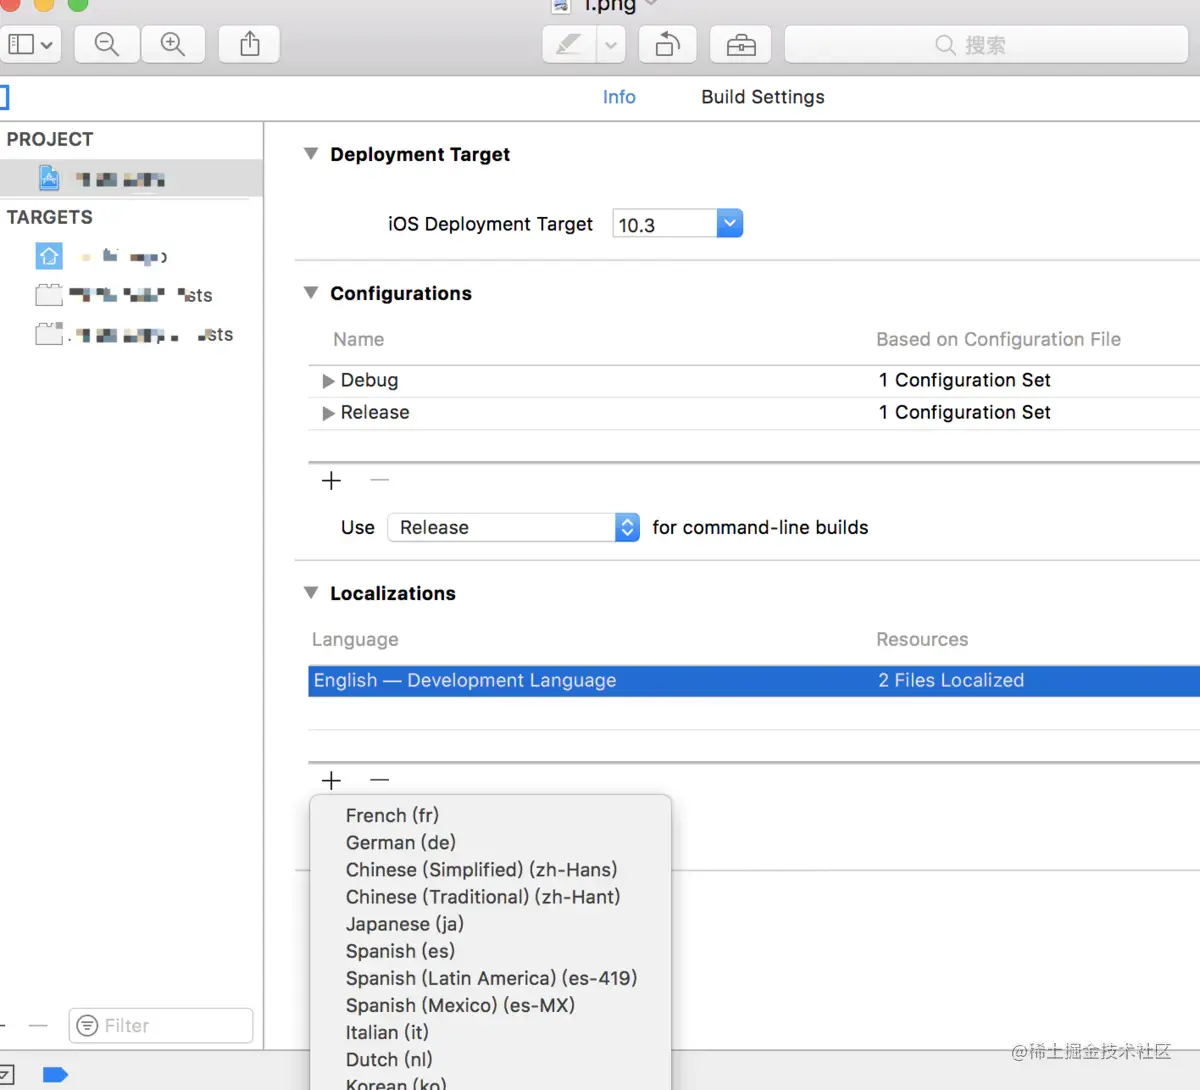Open the command-line builds Release dropdown
The width and height of the screenshot is (1200, 1090).
point(514,527)
